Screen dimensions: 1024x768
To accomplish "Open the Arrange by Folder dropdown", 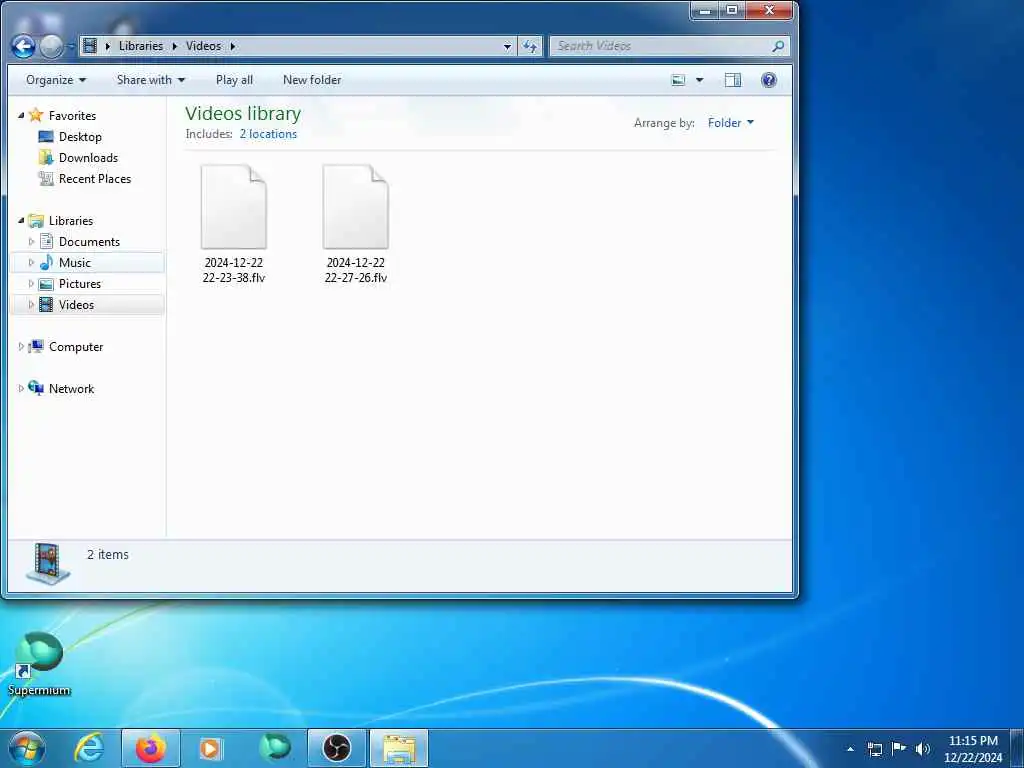I will click(731, 123).
